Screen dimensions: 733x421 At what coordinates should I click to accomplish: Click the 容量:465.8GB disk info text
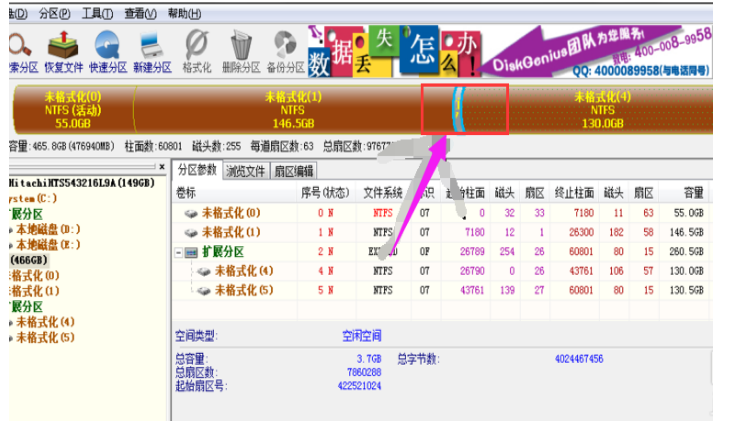(x=61, y=147)
